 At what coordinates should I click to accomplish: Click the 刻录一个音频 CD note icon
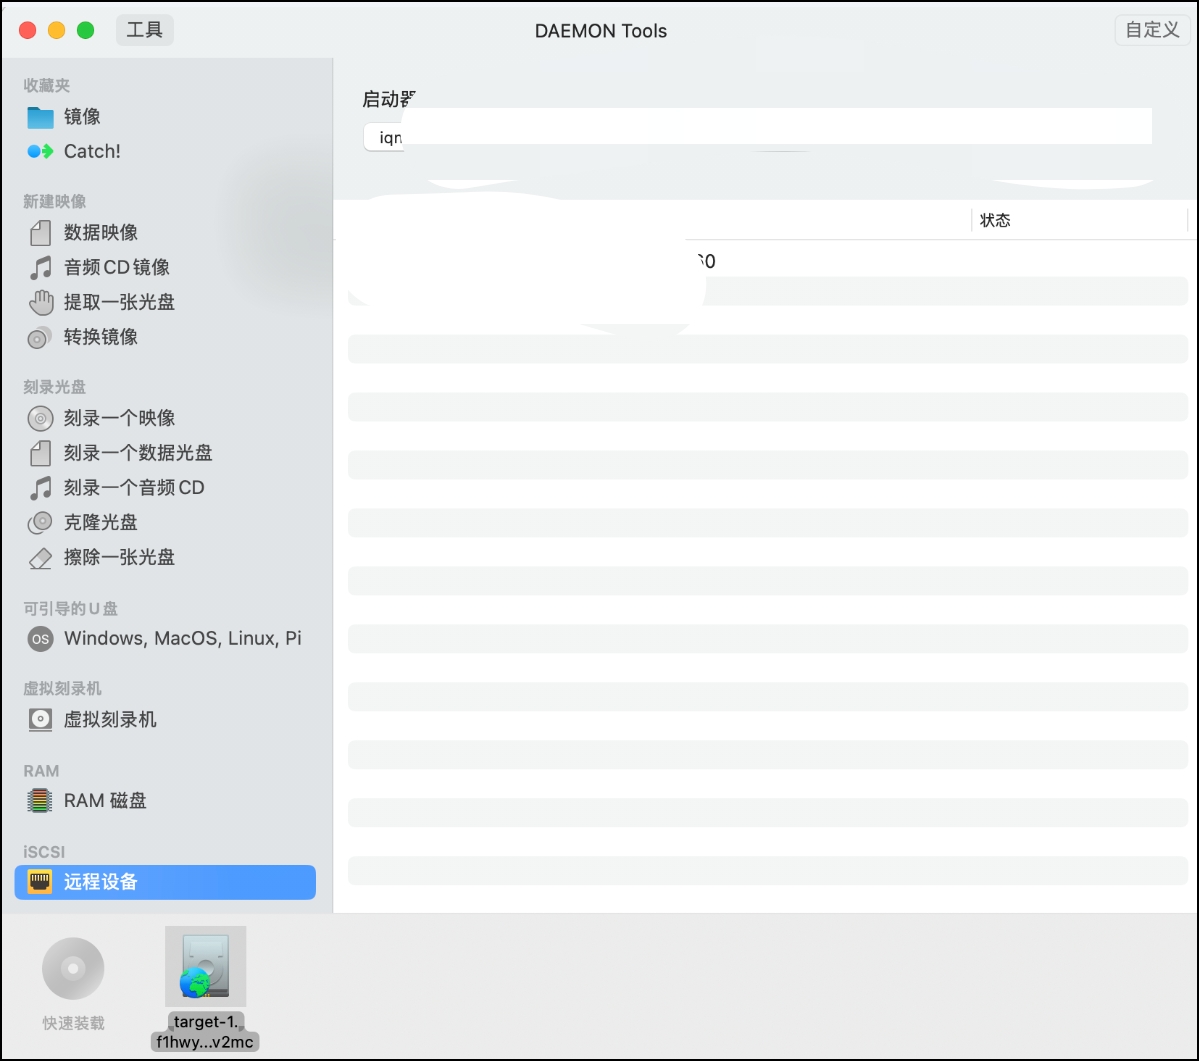tap(40, 488)
